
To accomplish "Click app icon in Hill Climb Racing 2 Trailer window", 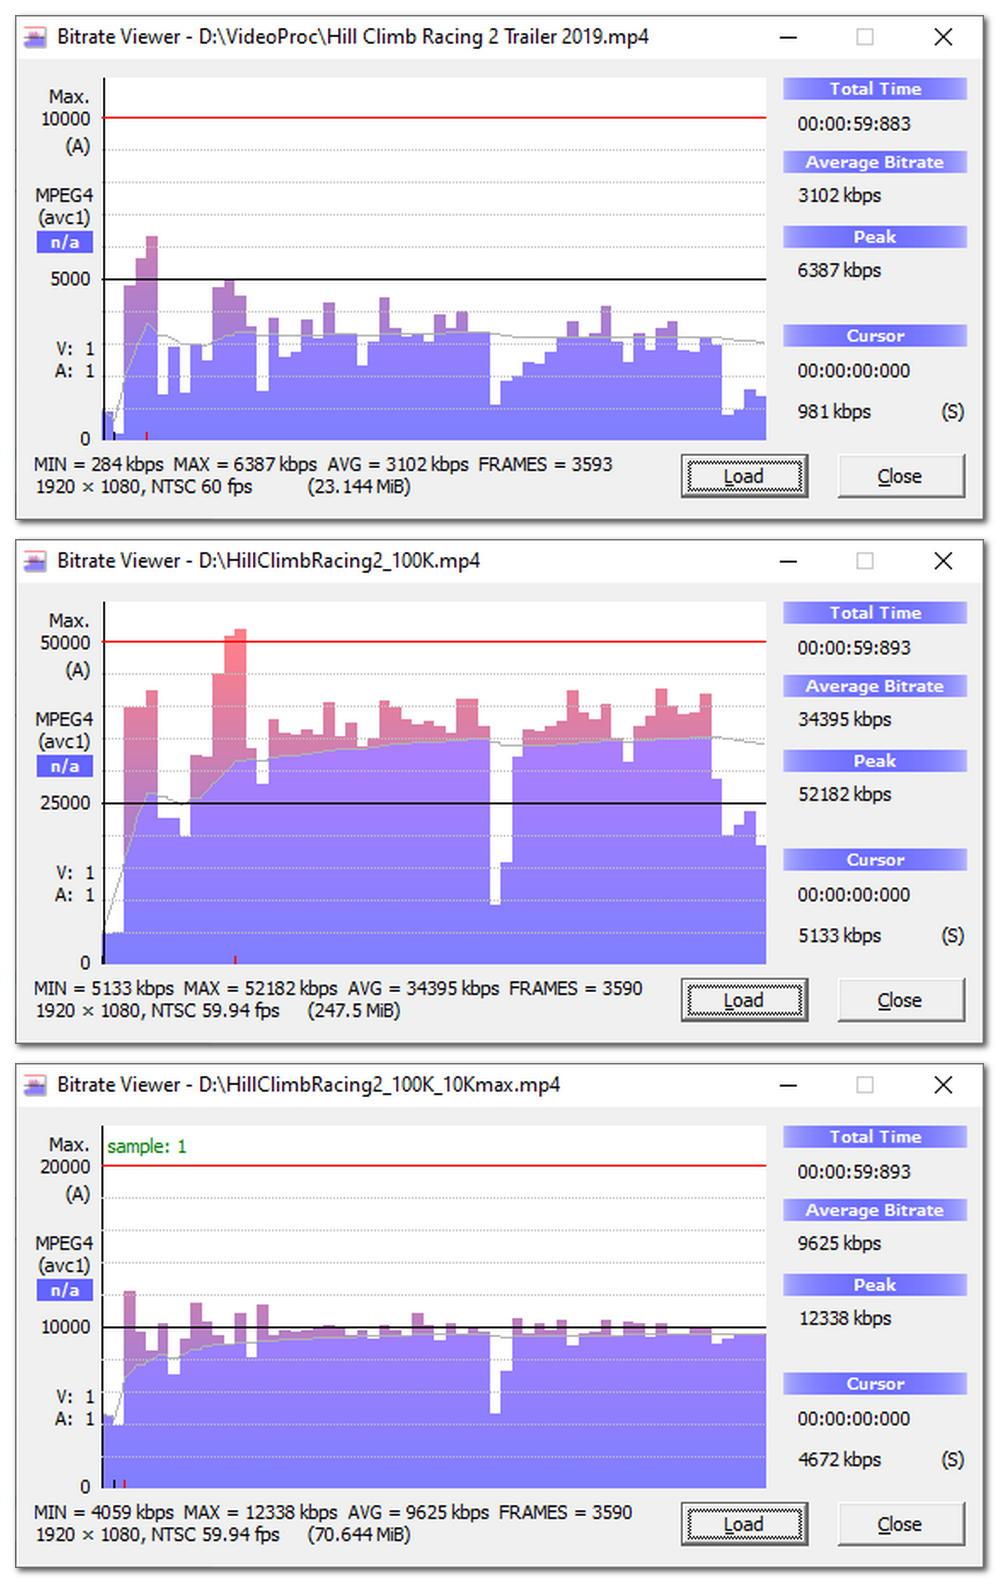I will pyautogui.click(x=36, y=38).
